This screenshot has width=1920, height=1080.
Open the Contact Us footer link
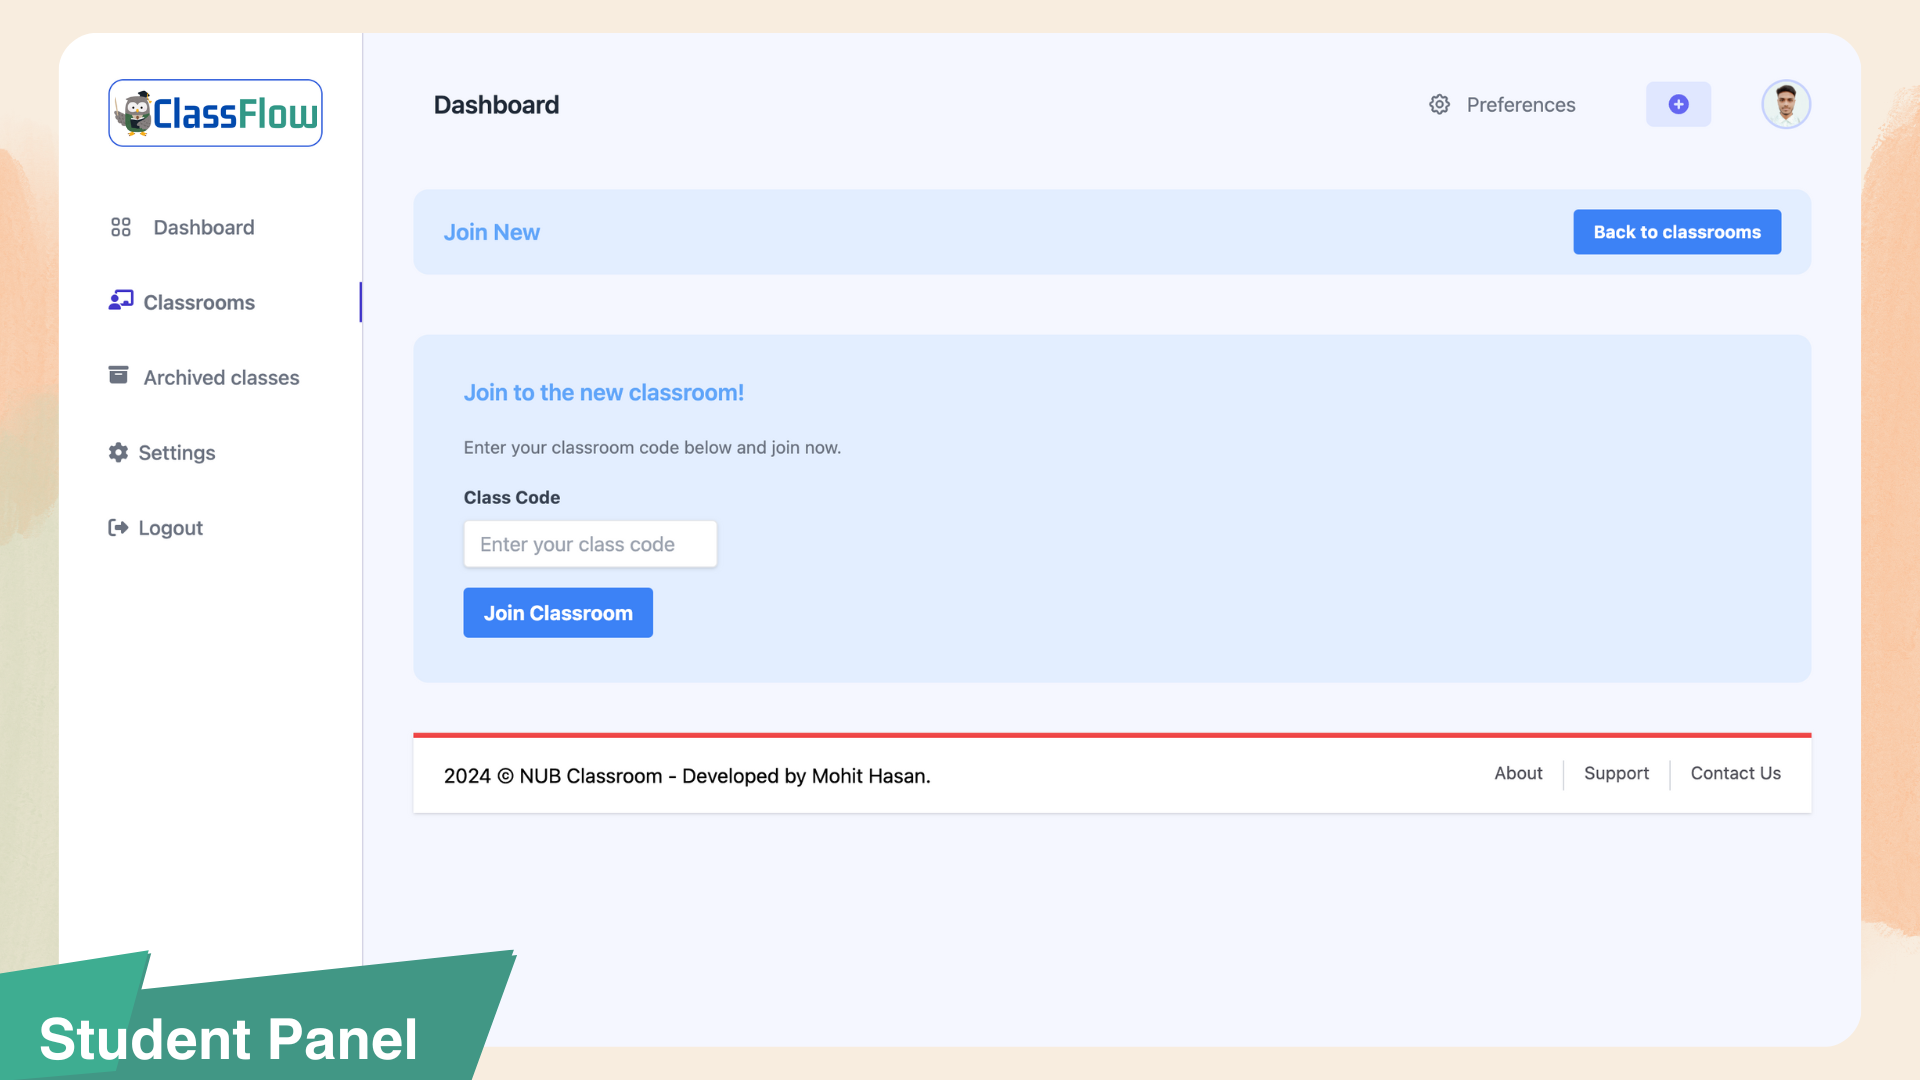point(1735,773)
